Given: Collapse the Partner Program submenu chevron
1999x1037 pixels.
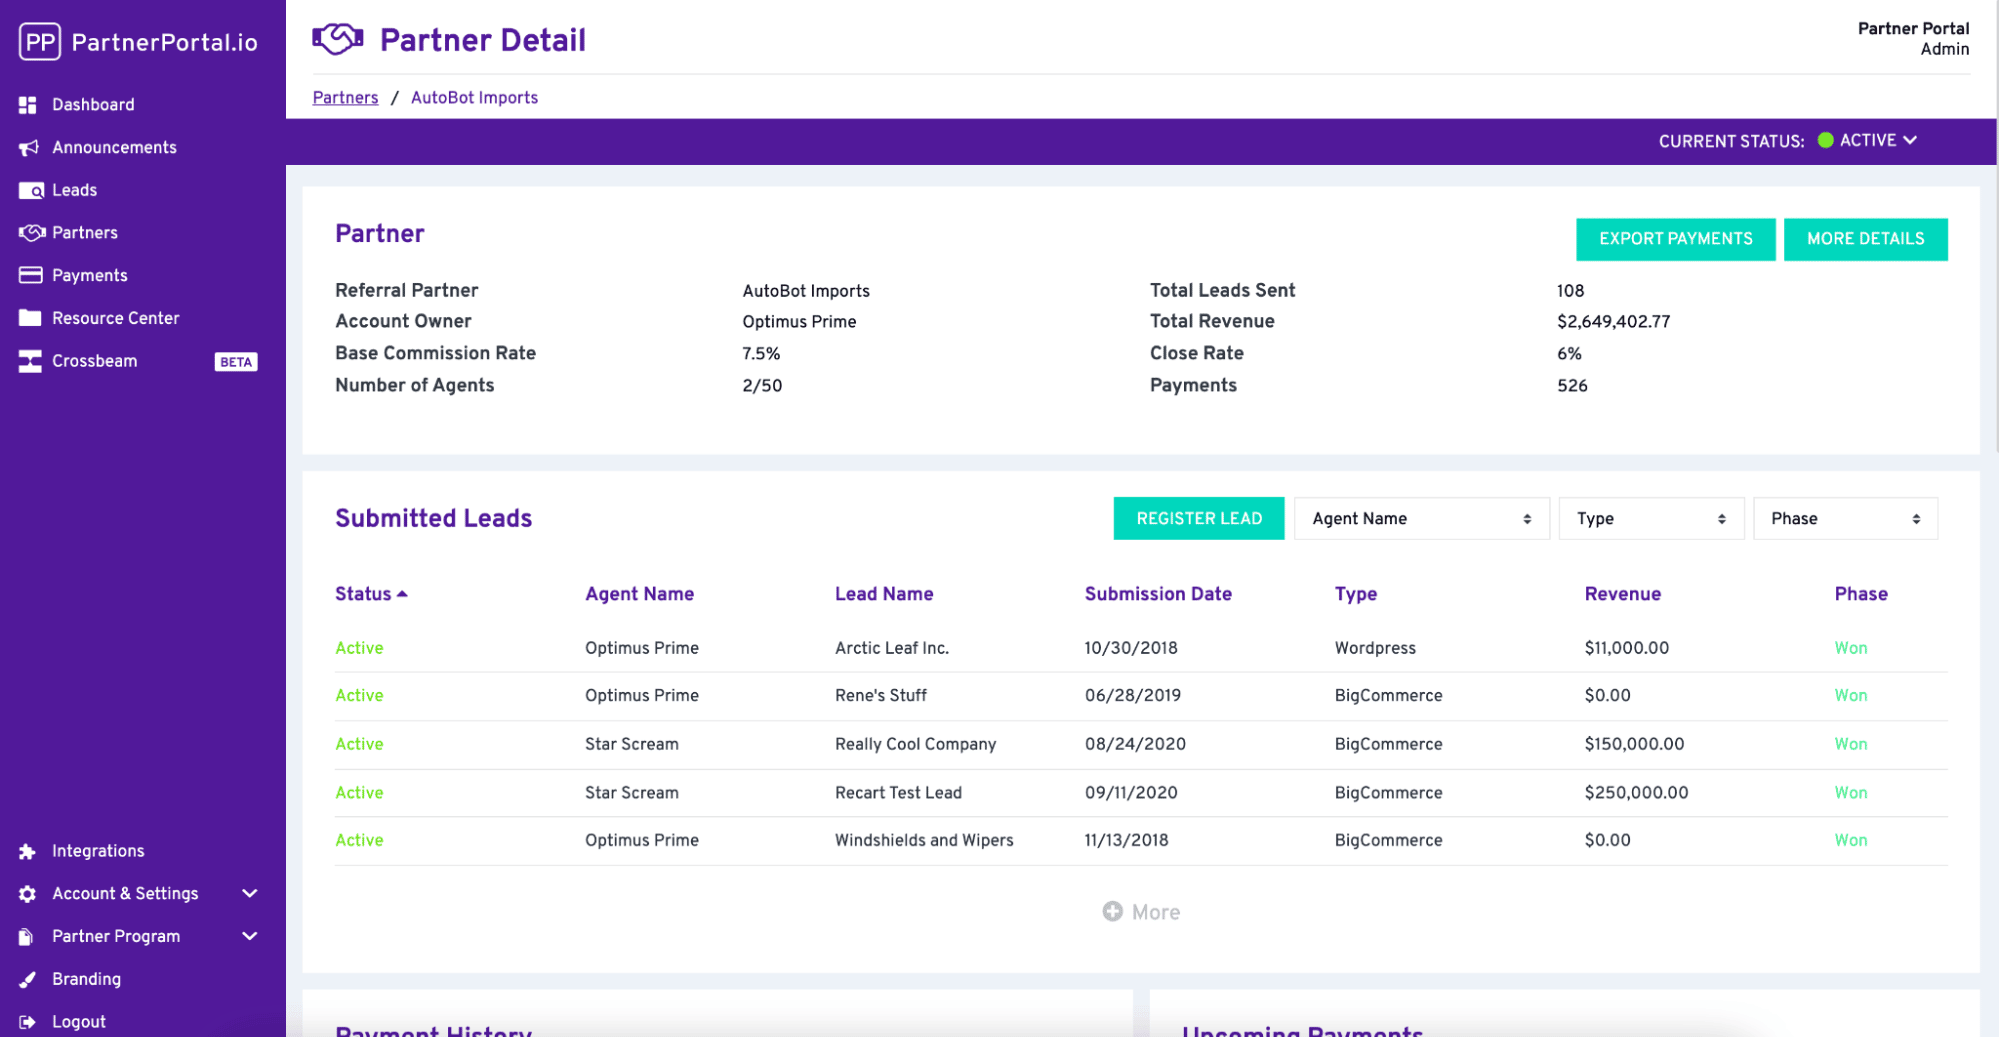Looking at the screenshot, I should 249,936.
